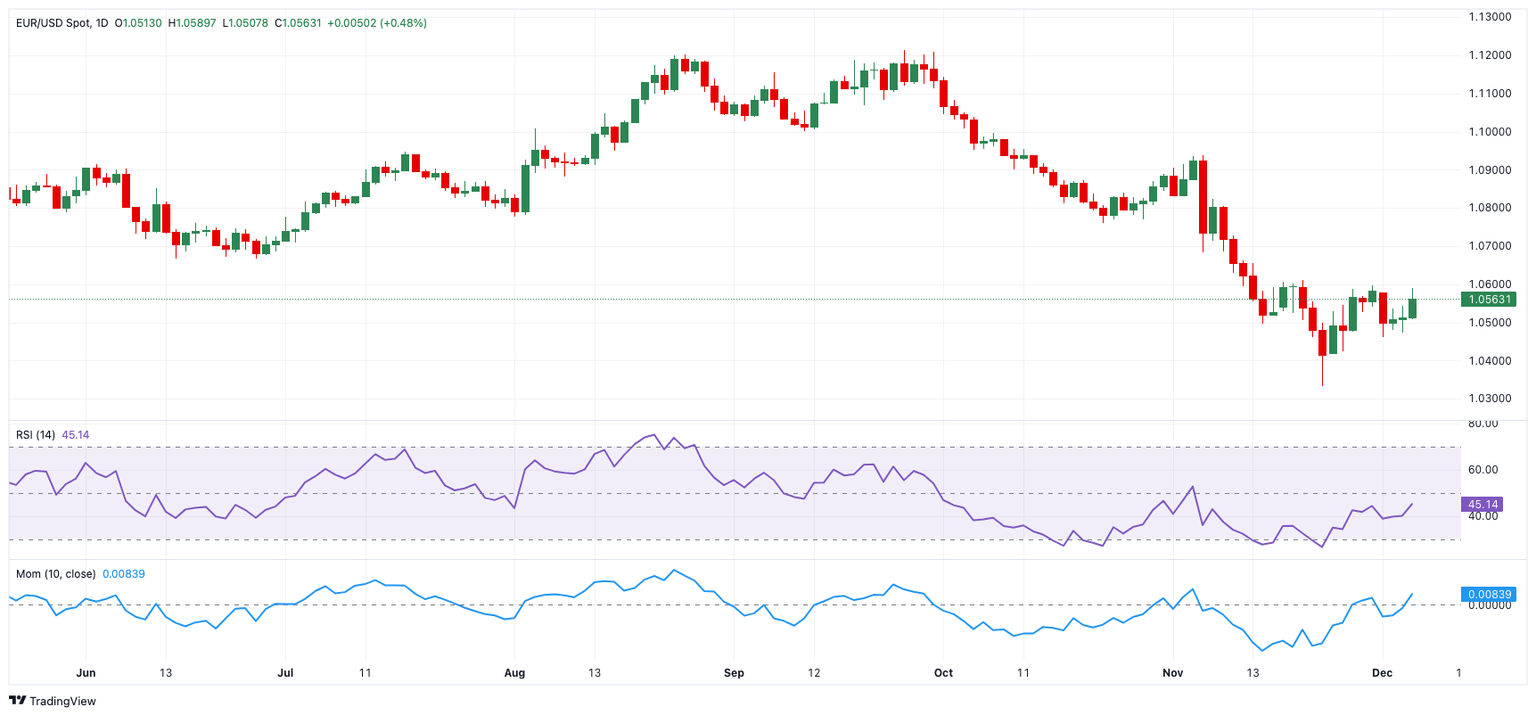Click the purple 45.14 RSI value tag
This screenshot has height=716, width=1536.
pyautogui.click(x=1478, y=505)
